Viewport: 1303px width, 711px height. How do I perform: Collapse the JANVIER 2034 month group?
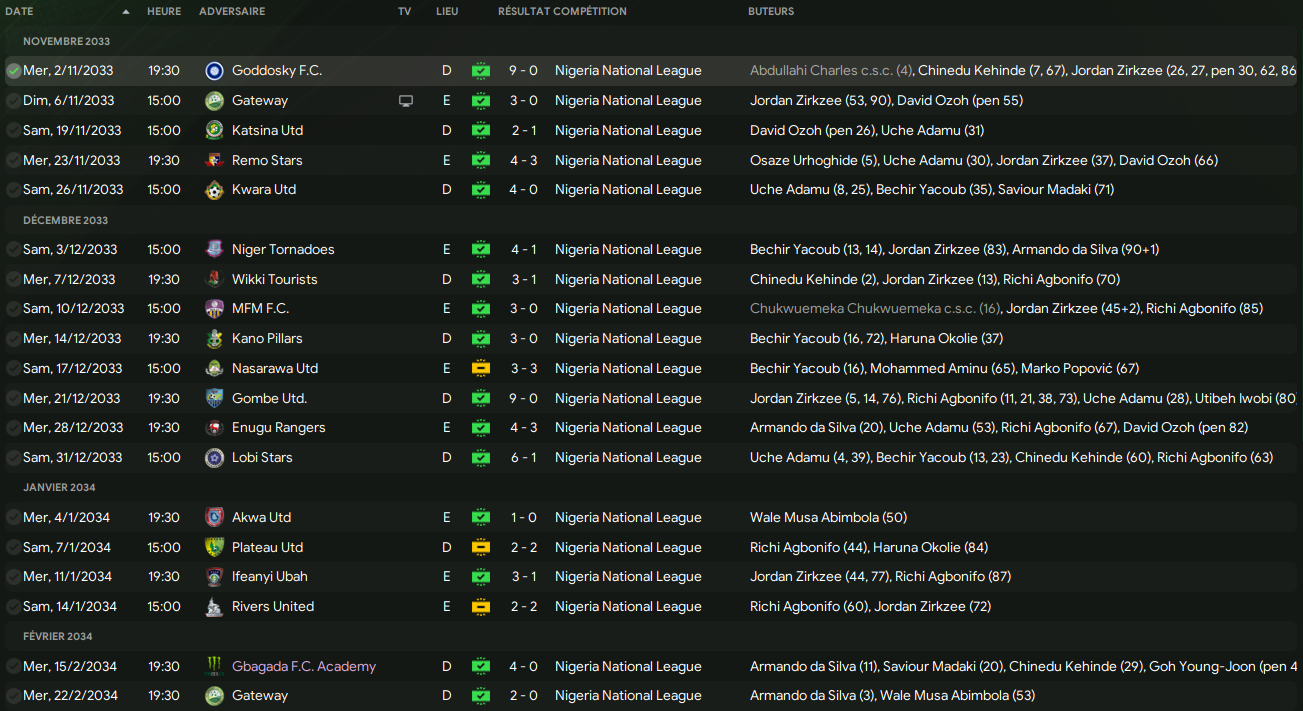[59, 488]
